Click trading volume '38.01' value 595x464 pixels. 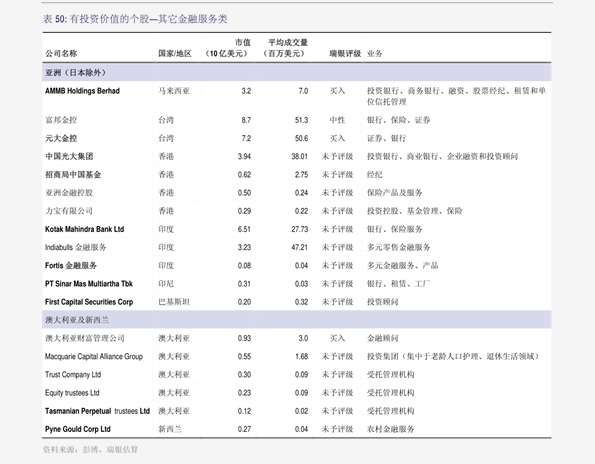300,156
